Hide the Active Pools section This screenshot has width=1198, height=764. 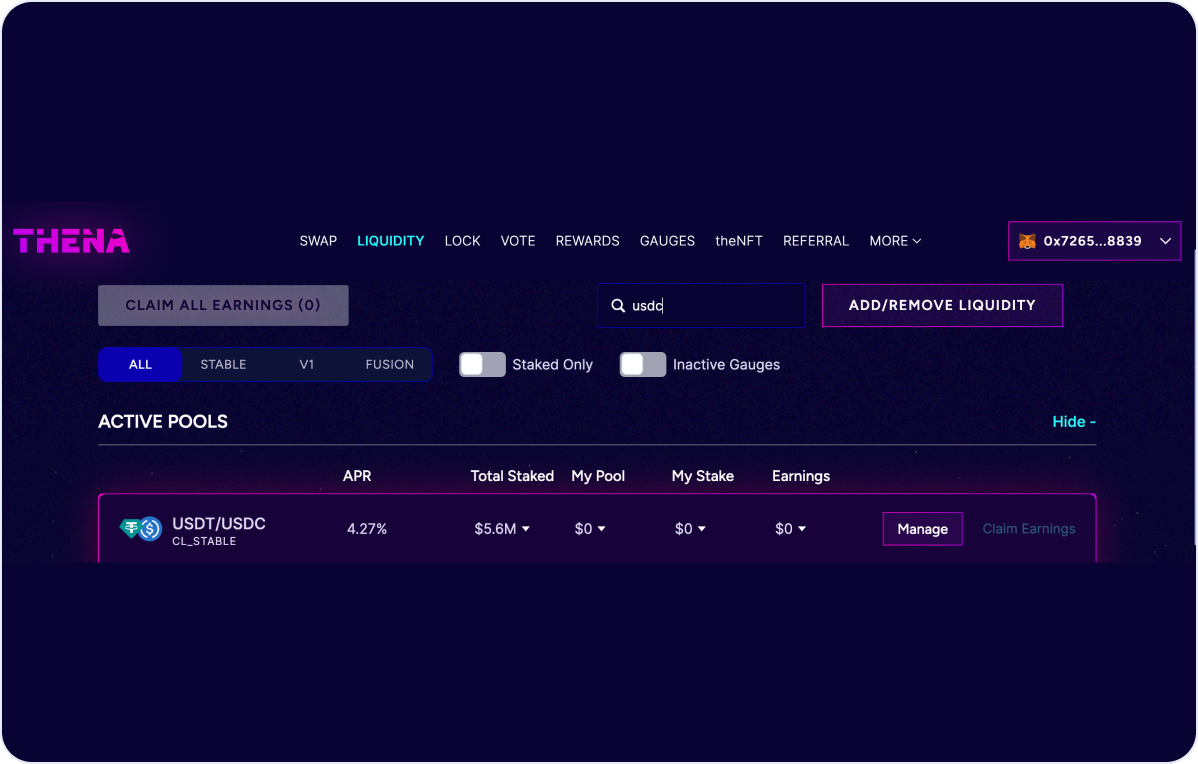click(1074, 422)
